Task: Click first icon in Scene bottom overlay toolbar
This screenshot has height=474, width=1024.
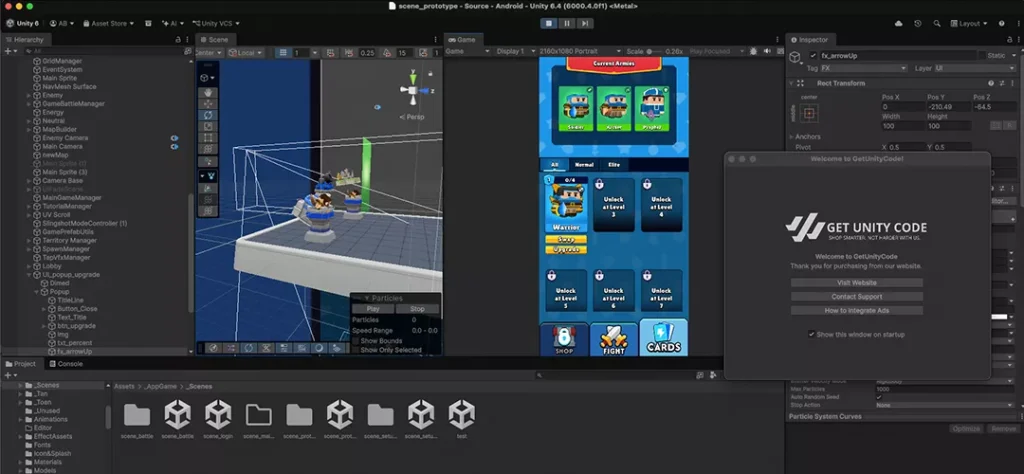Action: (x=214, y=348)
